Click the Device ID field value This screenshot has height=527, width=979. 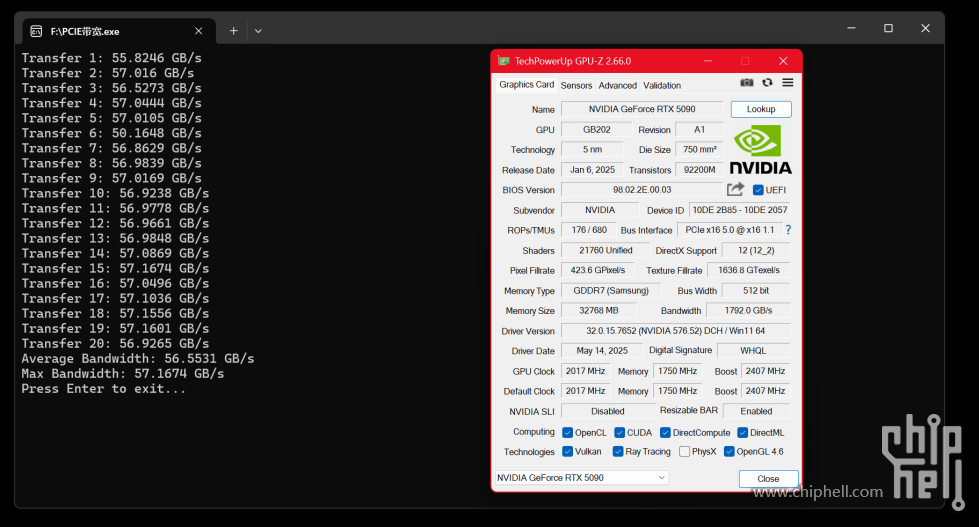pyautogui.click(x=740, y=210)
